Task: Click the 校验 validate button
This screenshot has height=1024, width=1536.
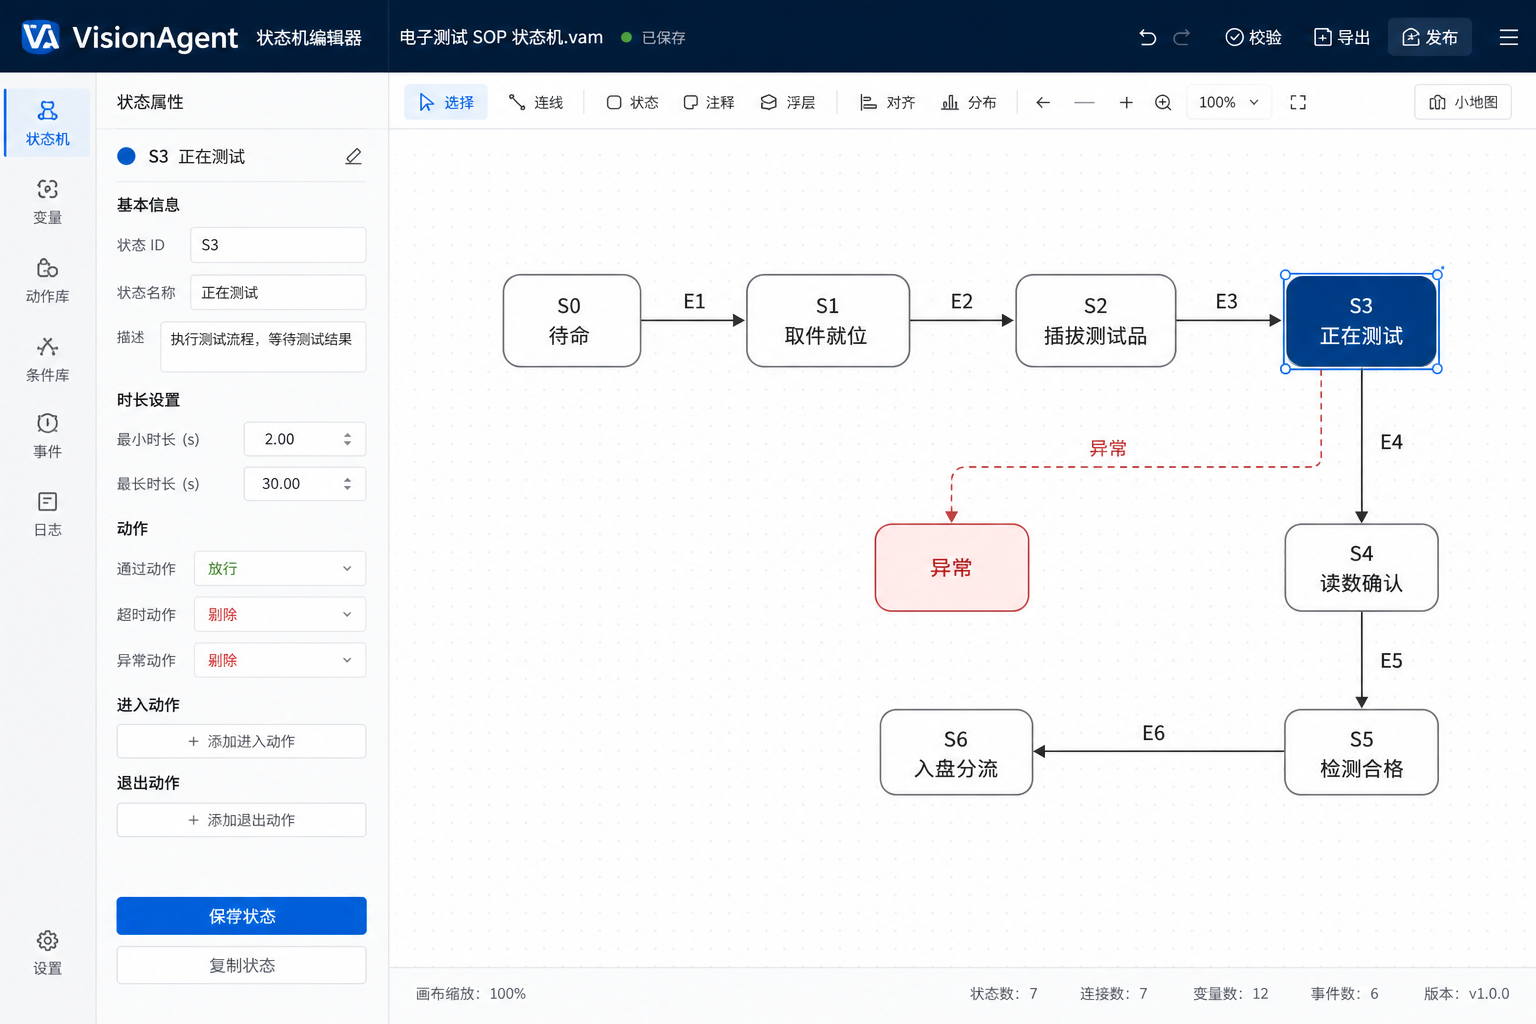Action: point(1254,37)
